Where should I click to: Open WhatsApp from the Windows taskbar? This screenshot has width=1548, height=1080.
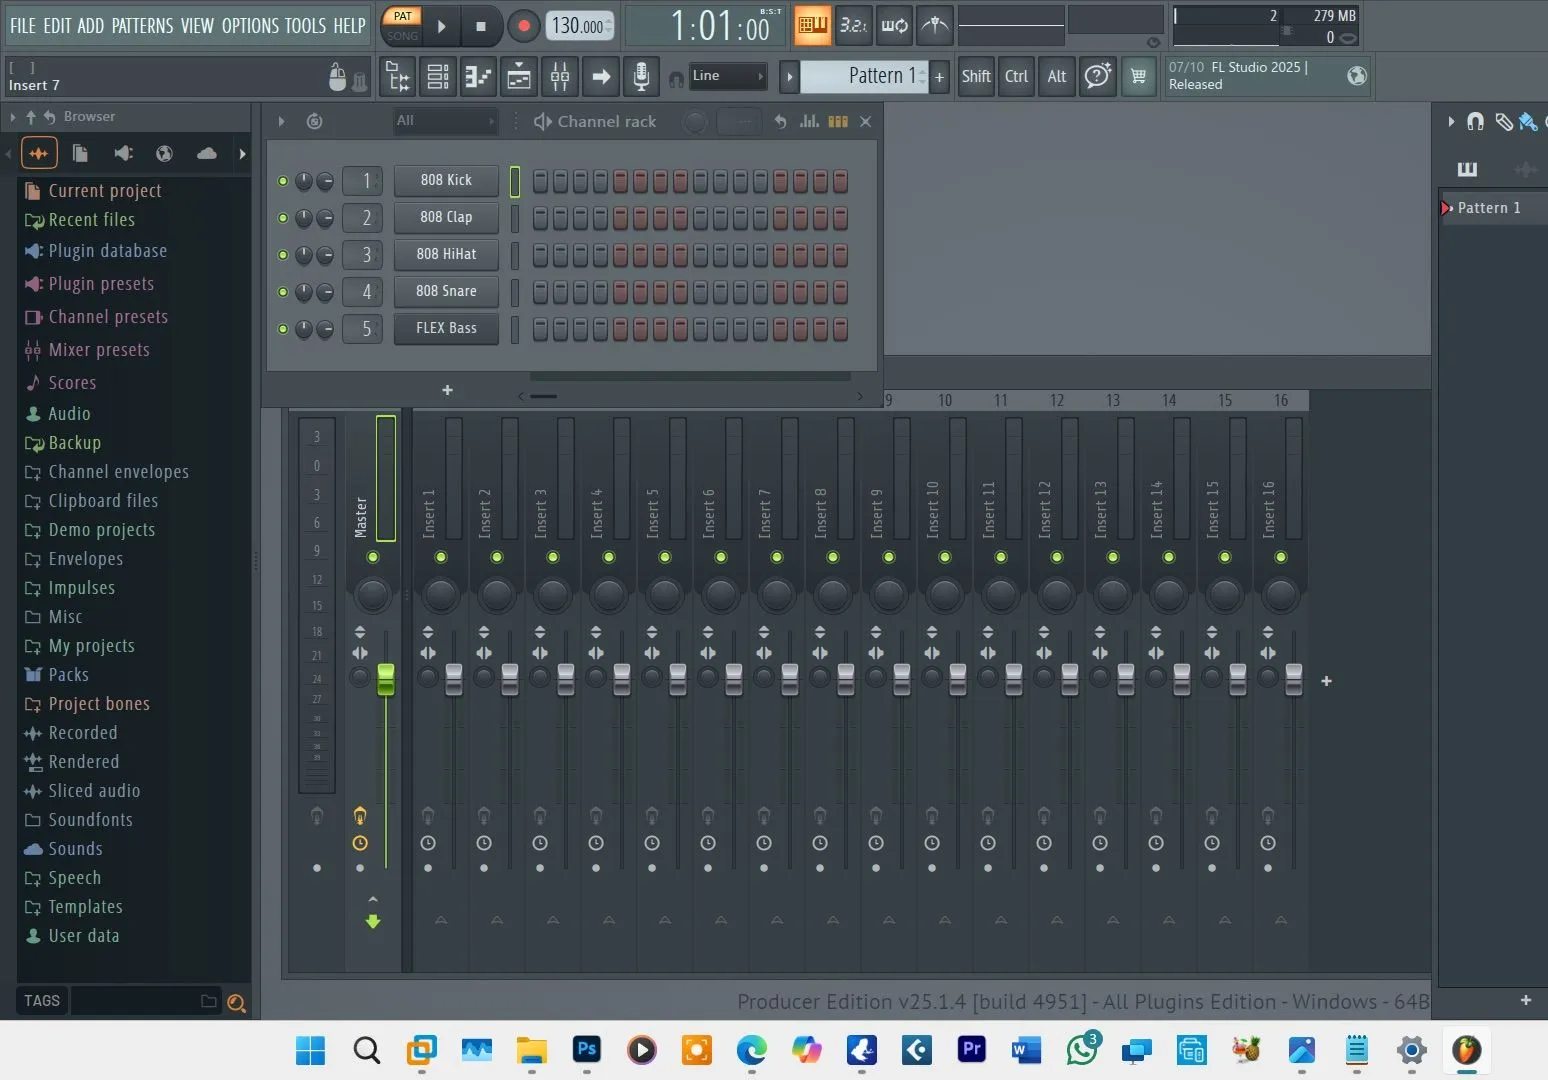[1082, 1050]
